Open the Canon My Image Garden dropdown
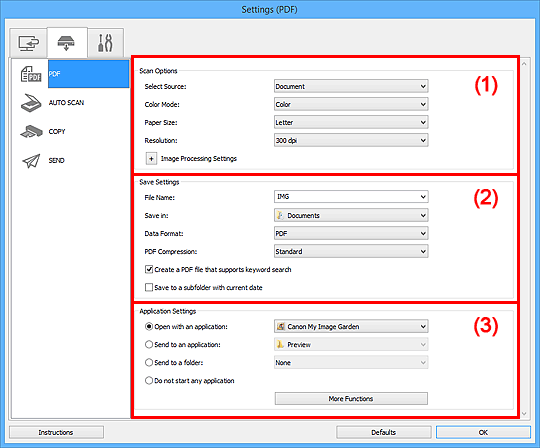 point(351,326)
